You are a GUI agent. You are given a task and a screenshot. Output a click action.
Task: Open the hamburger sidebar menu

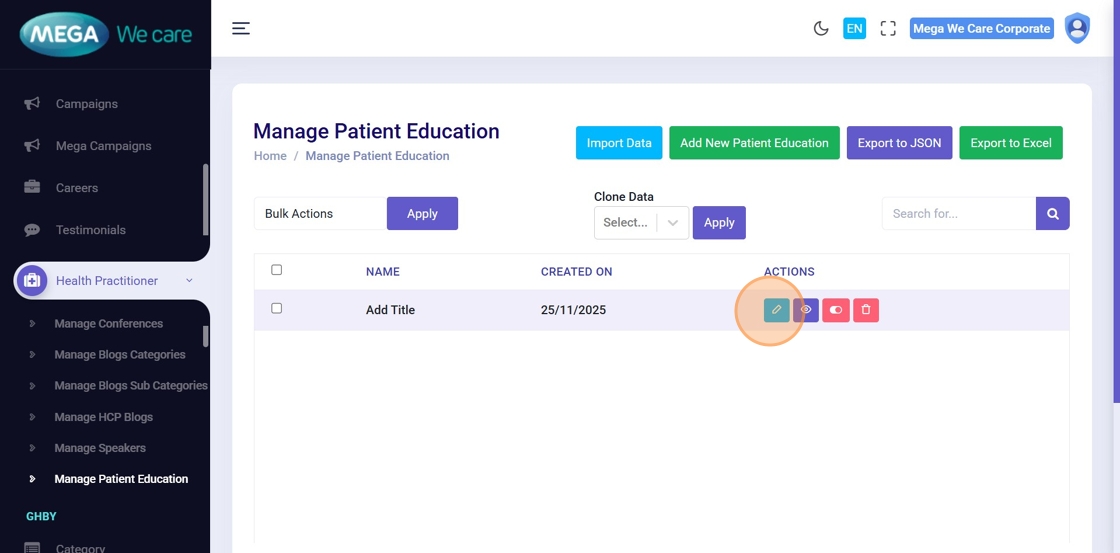coord(241,29)
